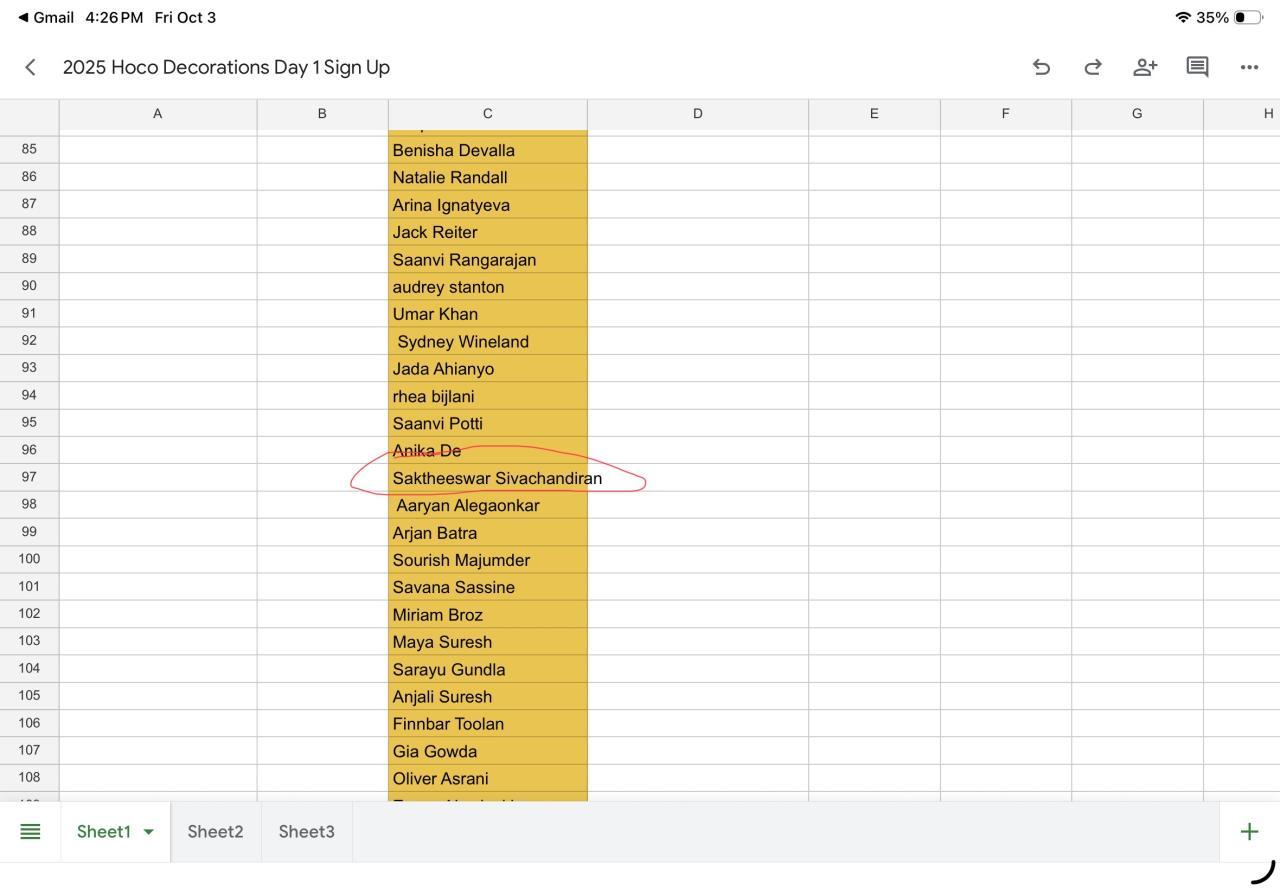Viewport: 1280px width, 889px height.
Task: Select the Oliver Asrani cell
Action: (x=487, y=778)
